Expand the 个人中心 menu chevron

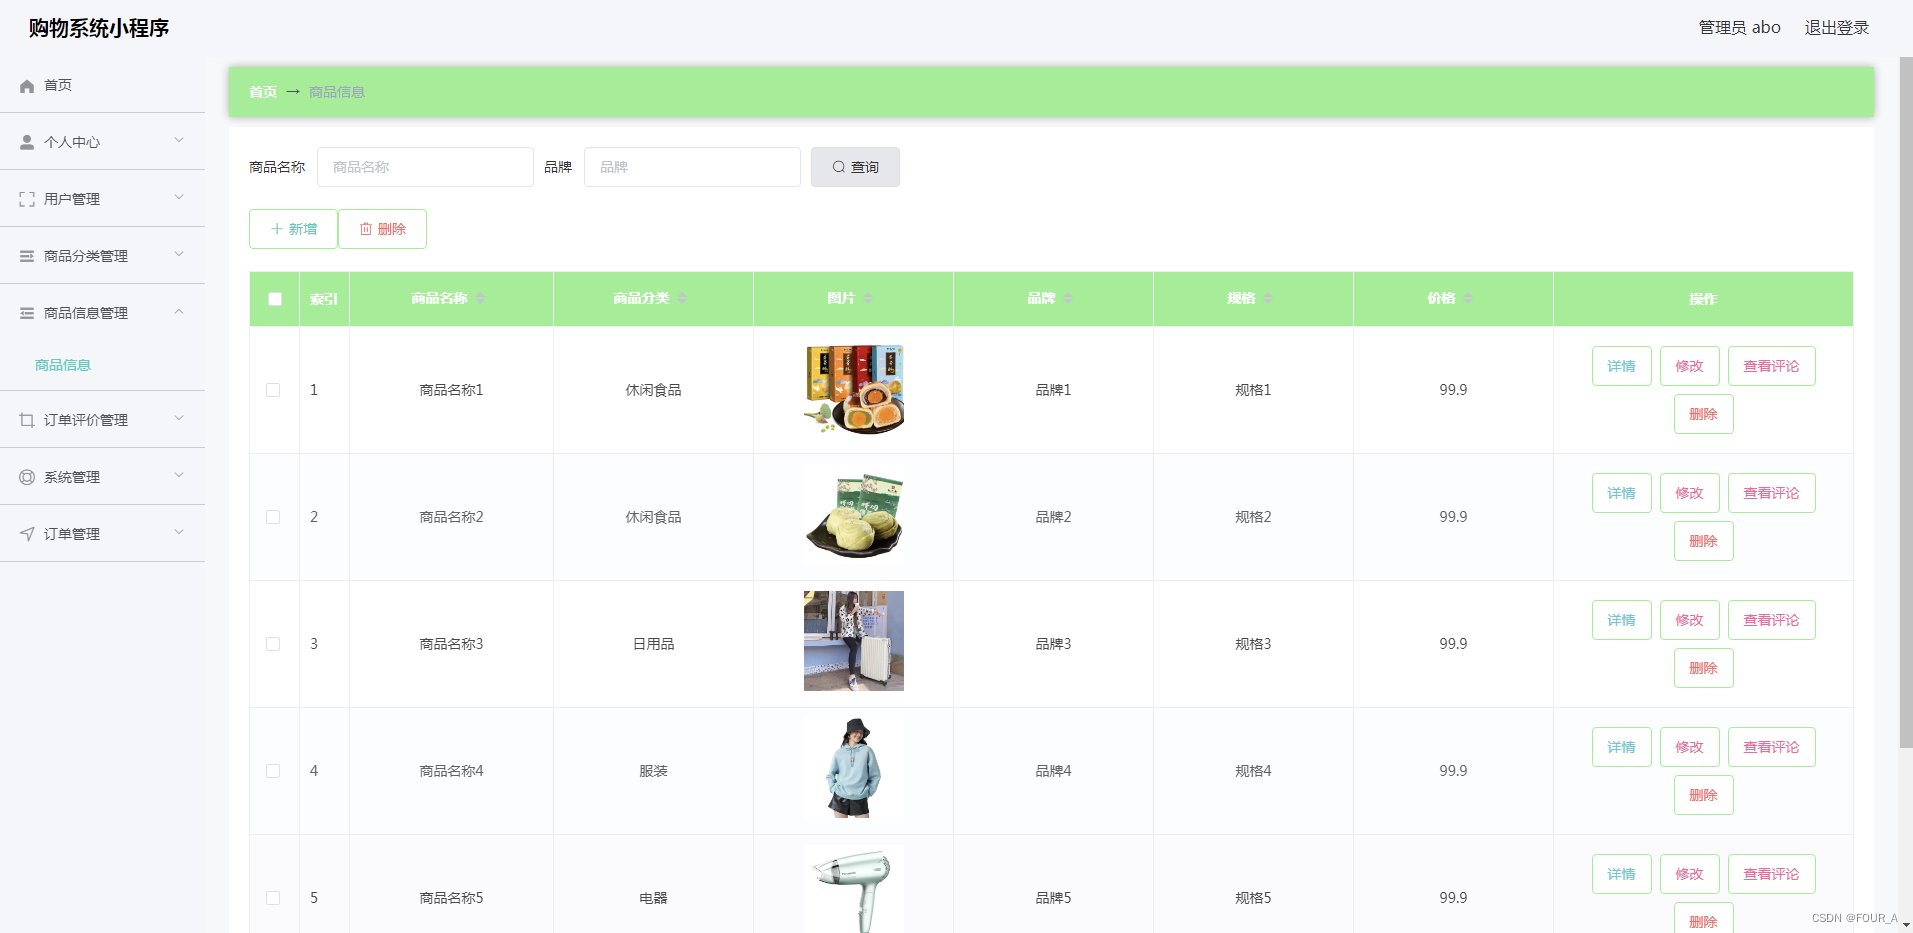179,140
